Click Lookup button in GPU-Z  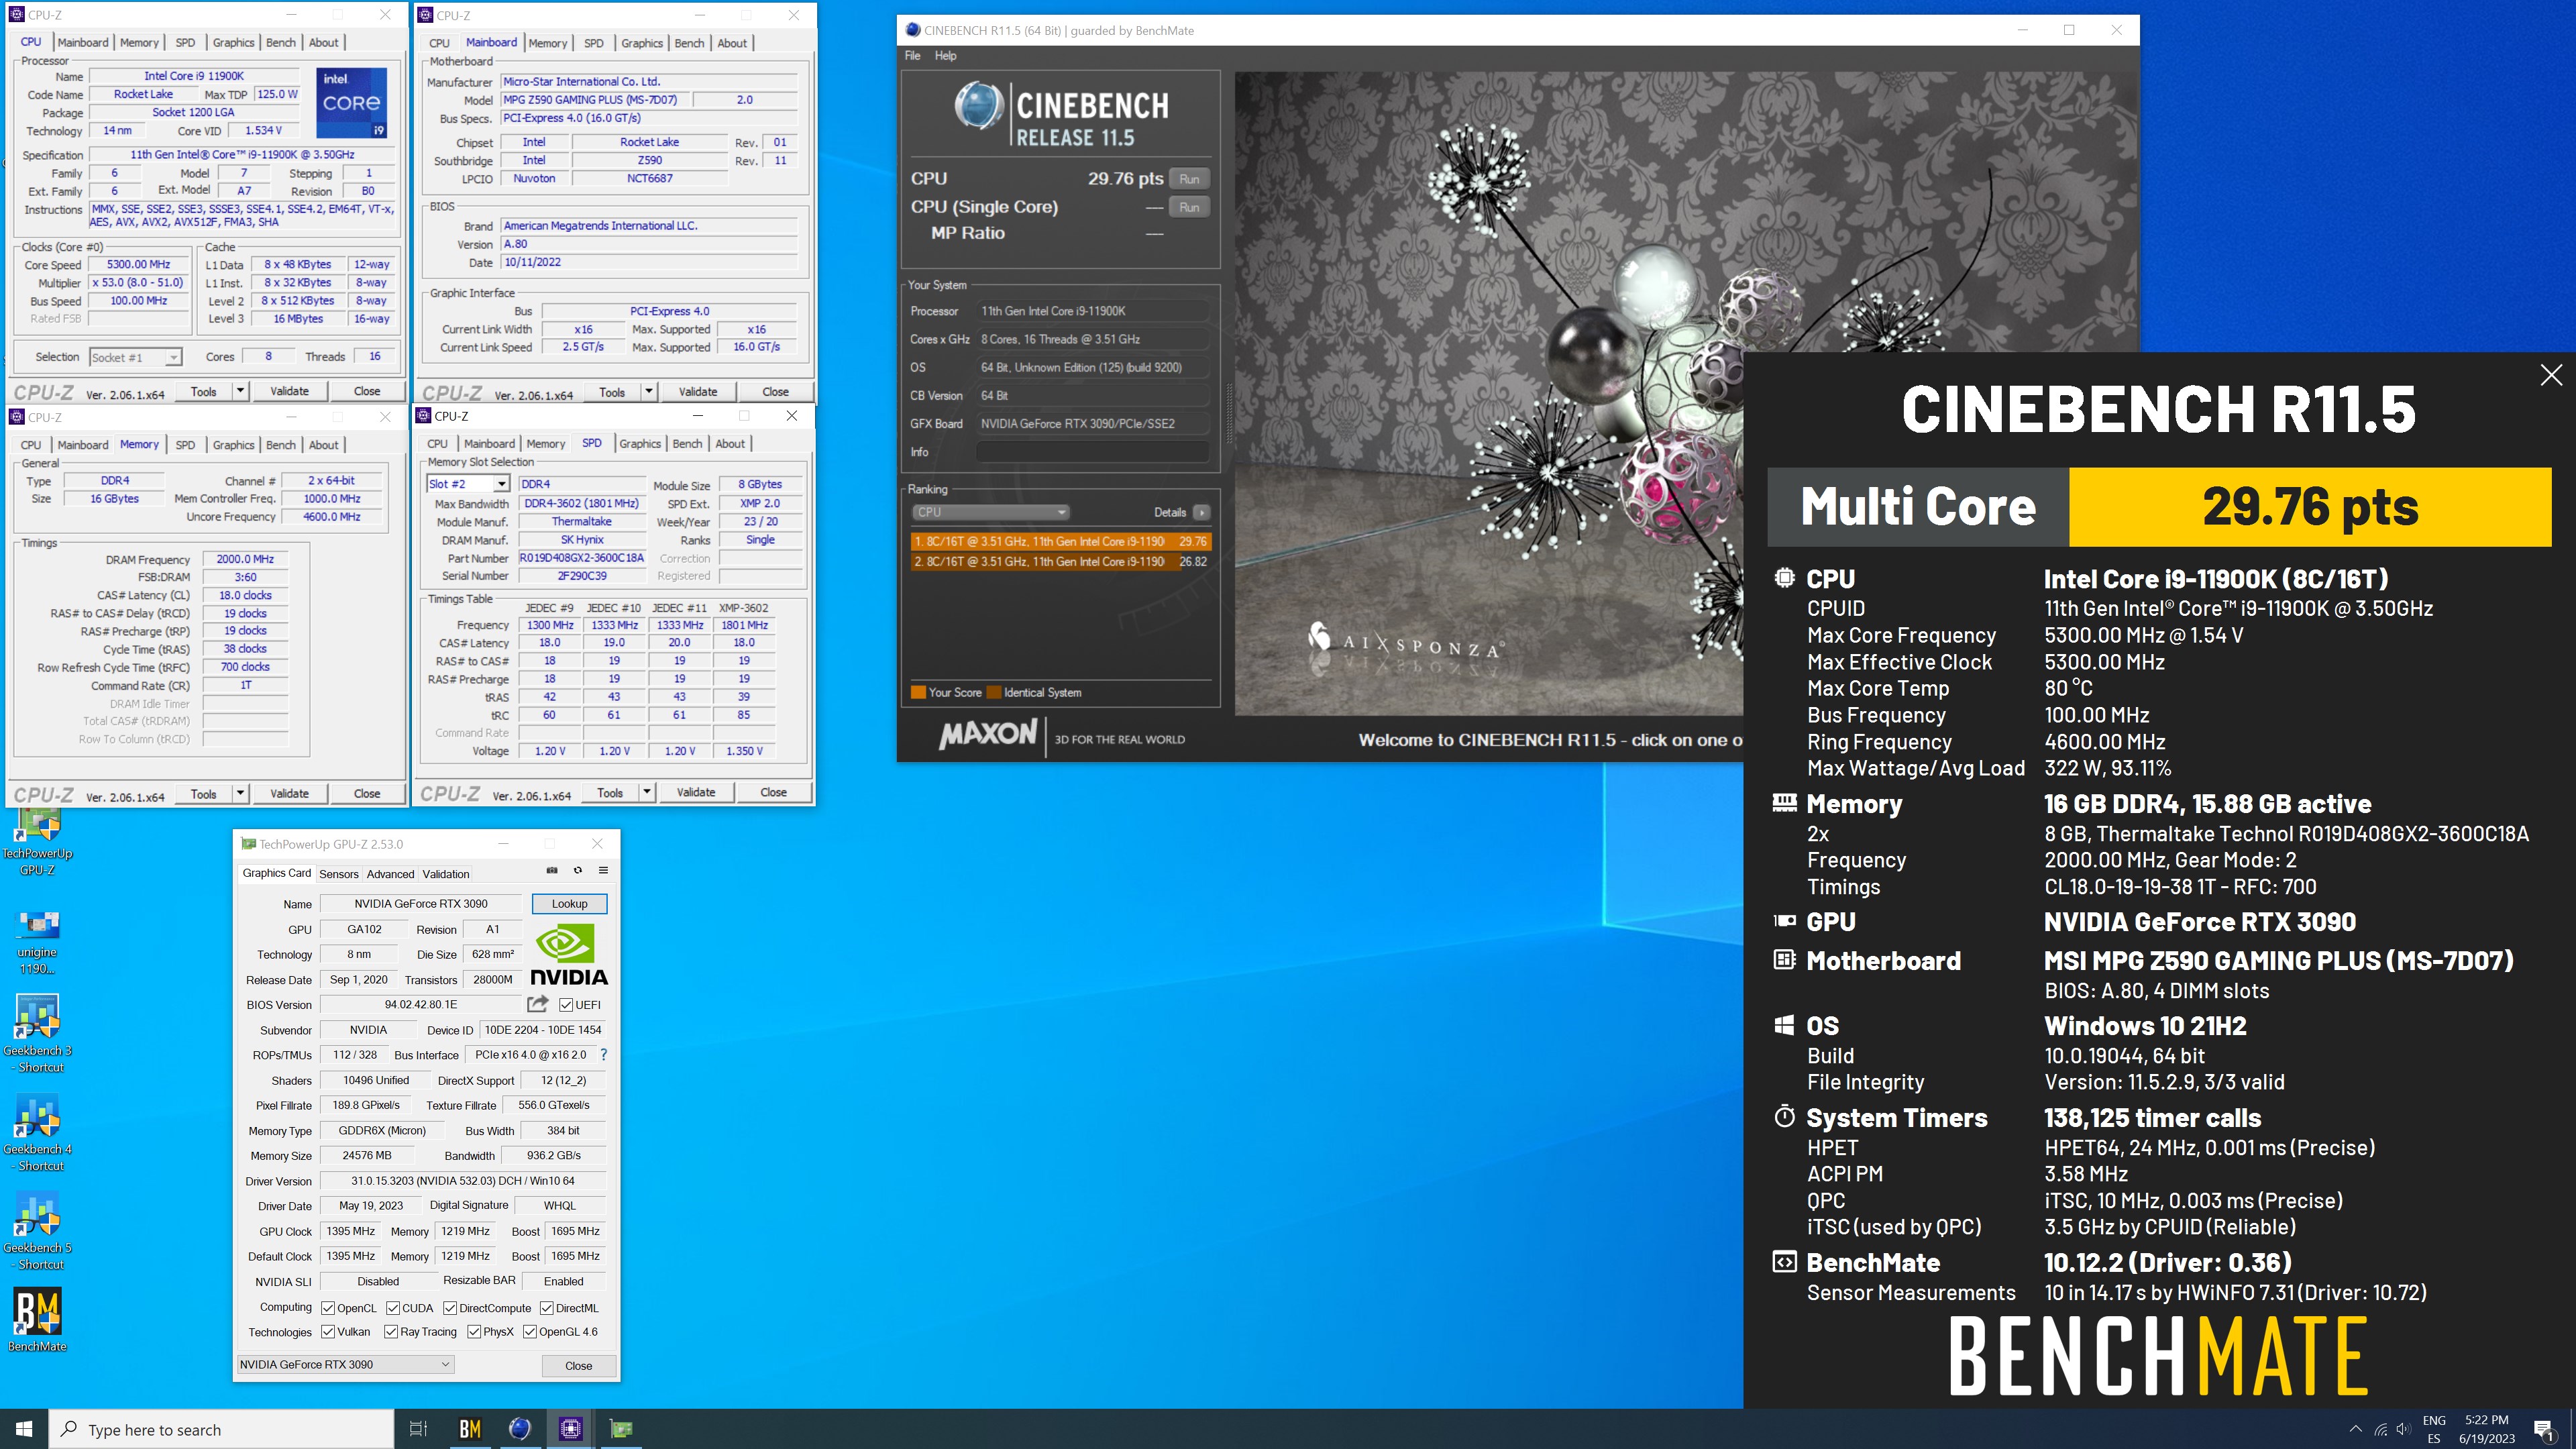[569, 903]
